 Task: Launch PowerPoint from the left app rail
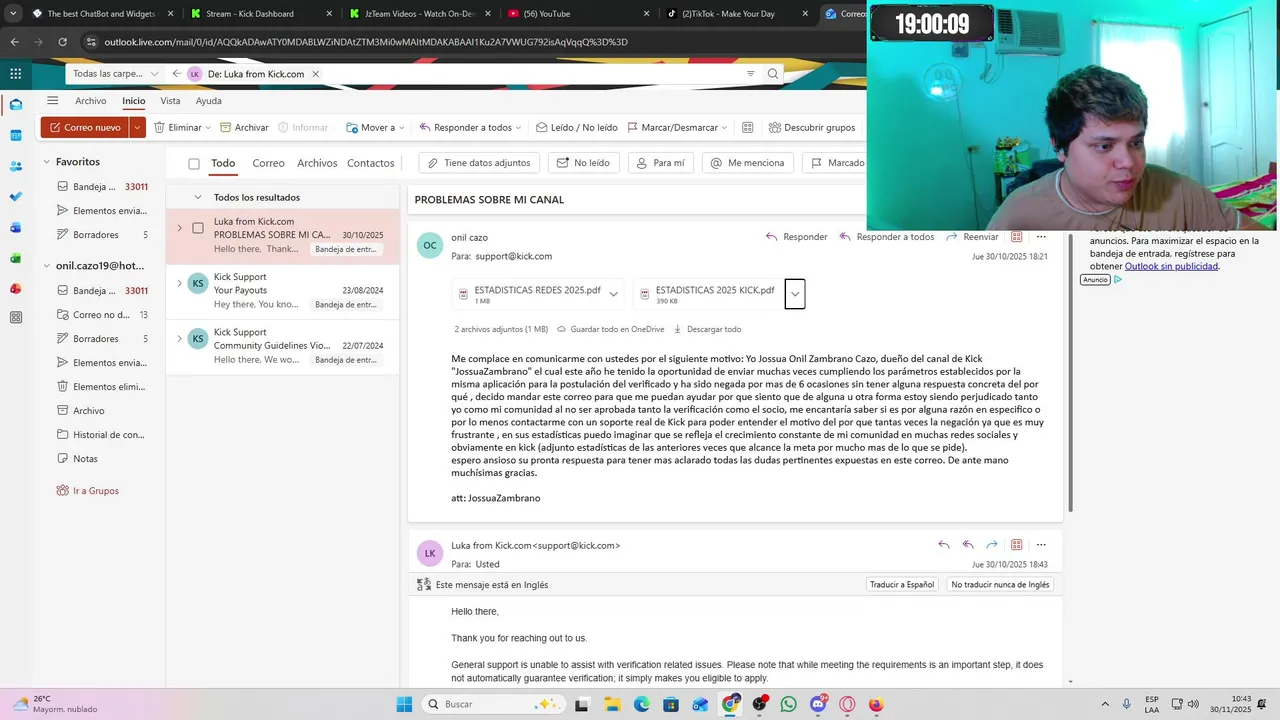click(15, 289)
